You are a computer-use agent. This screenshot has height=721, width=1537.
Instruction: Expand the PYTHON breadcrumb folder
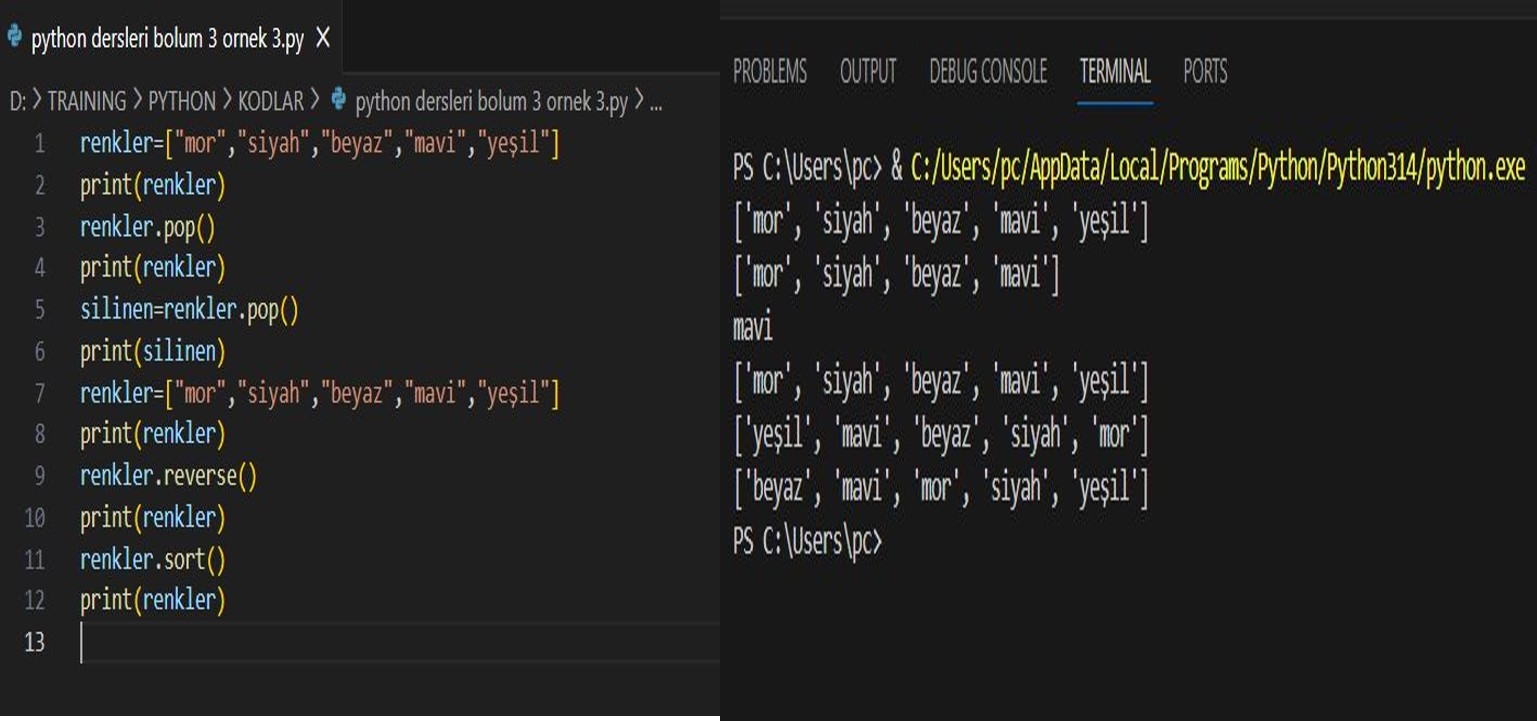(181, 101)
